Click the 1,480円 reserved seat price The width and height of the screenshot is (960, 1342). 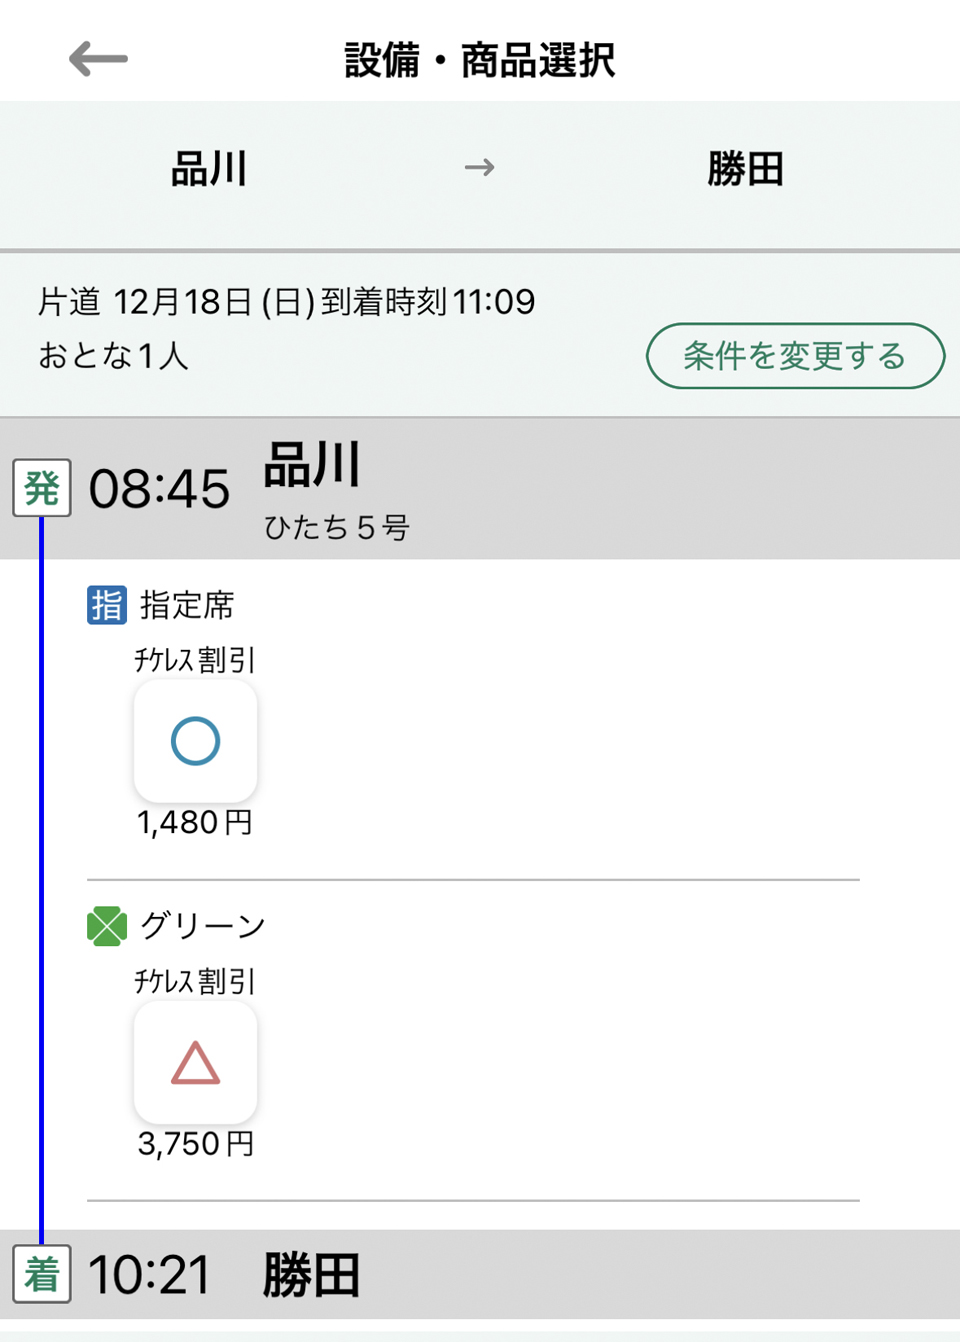(195, 822)
